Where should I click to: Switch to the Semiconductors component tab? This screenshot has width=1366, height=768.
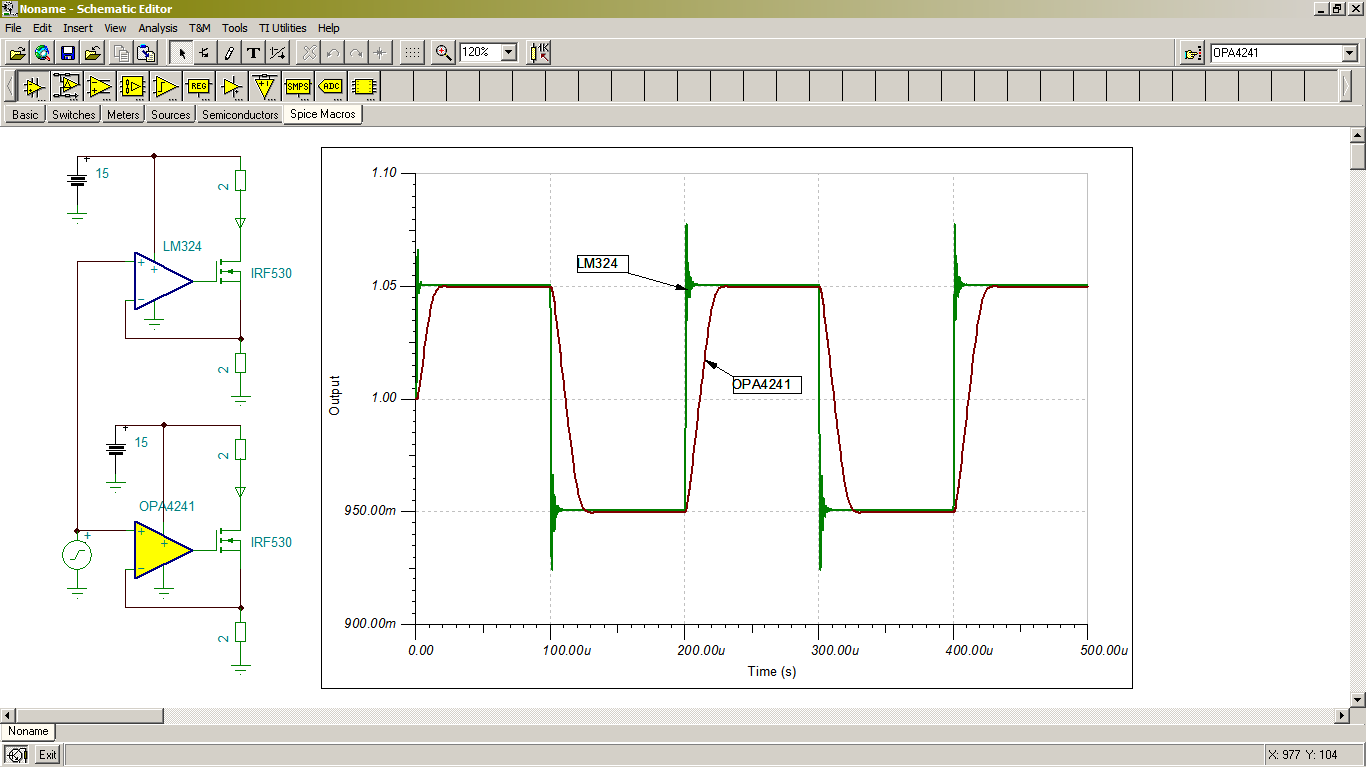click(240, 115)
